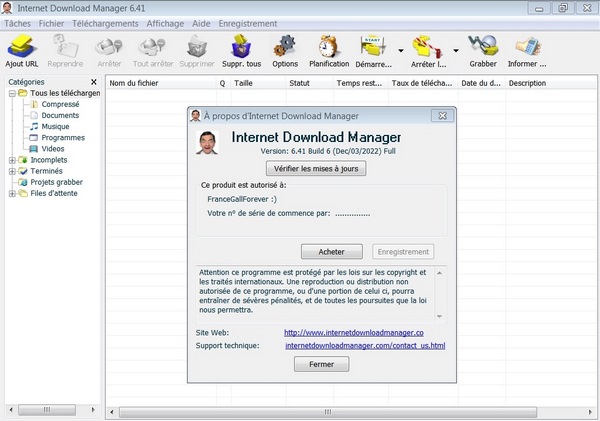The image size is (600, 421).
Task: Click the Arrêter toolbar icon
Action: (x=109, y=47)
